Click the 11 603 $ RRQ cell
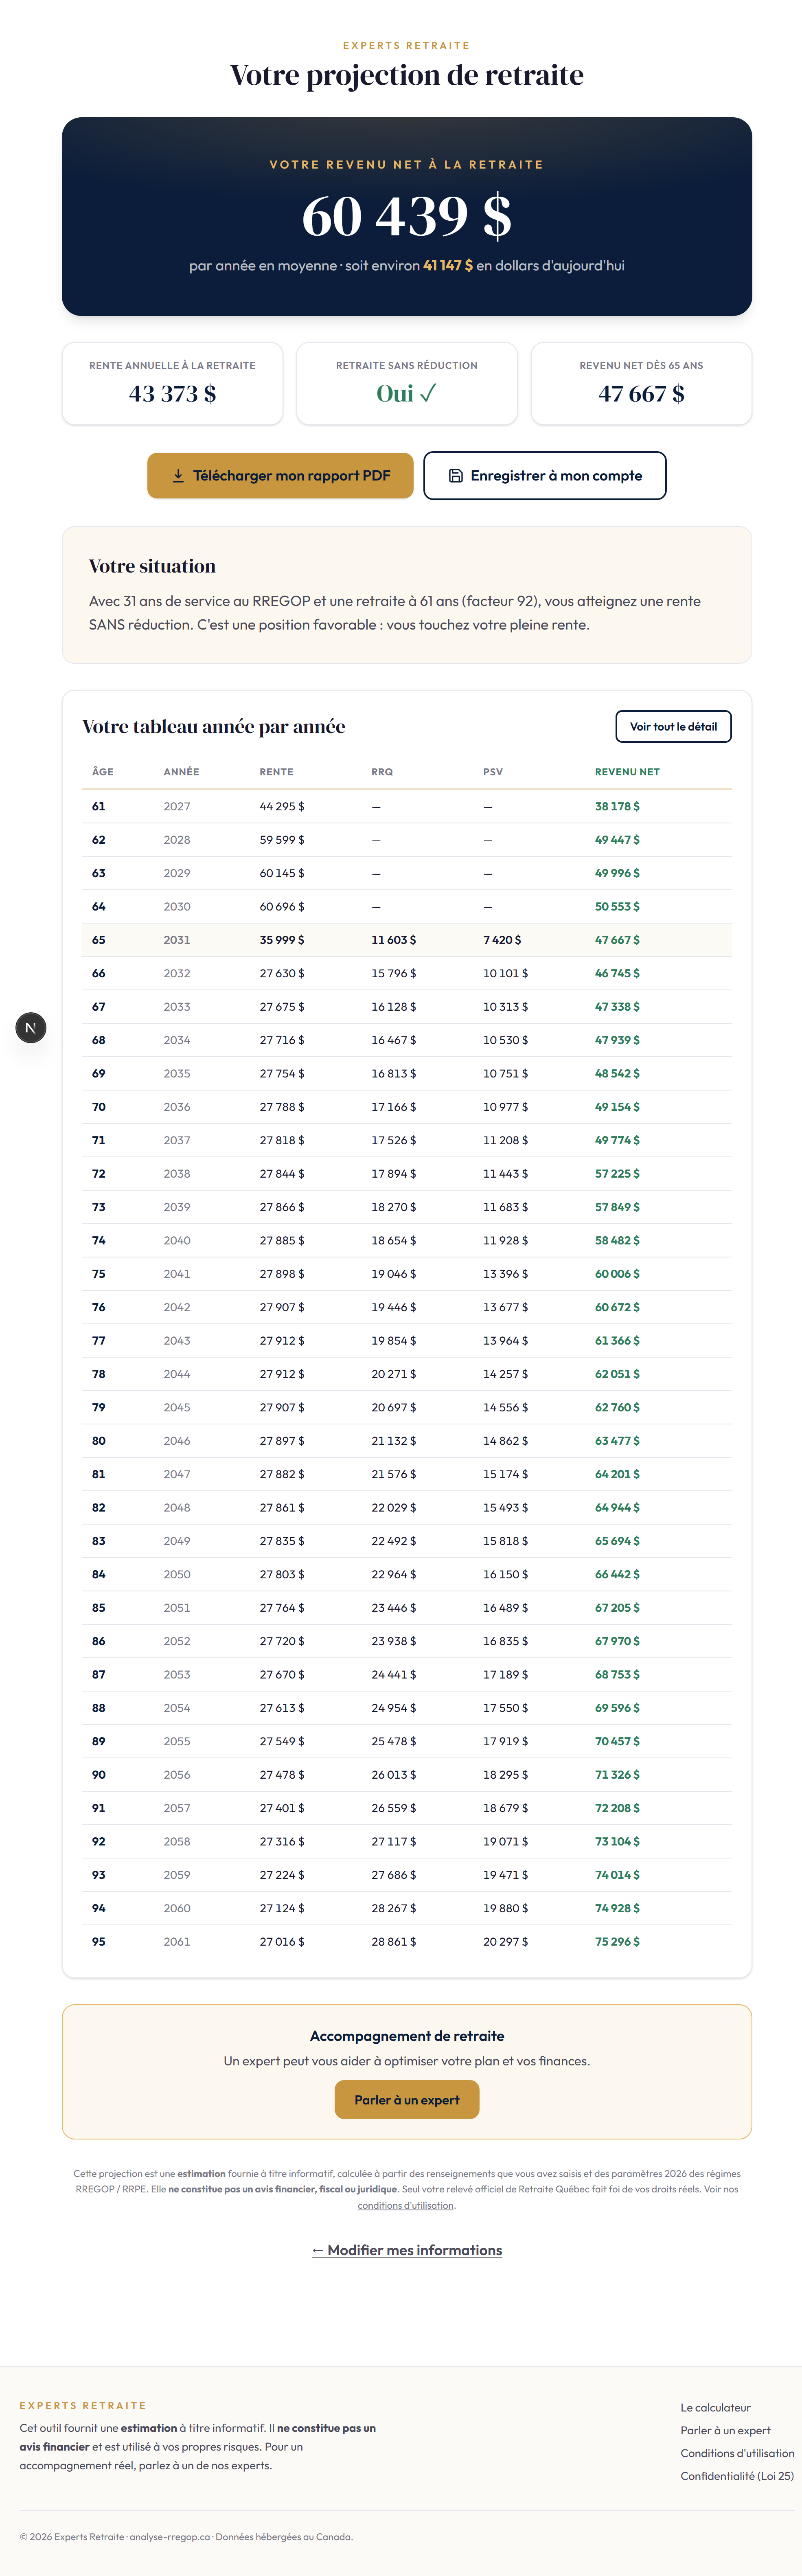This screenshot has width=802, height=2576. point(394,940)
